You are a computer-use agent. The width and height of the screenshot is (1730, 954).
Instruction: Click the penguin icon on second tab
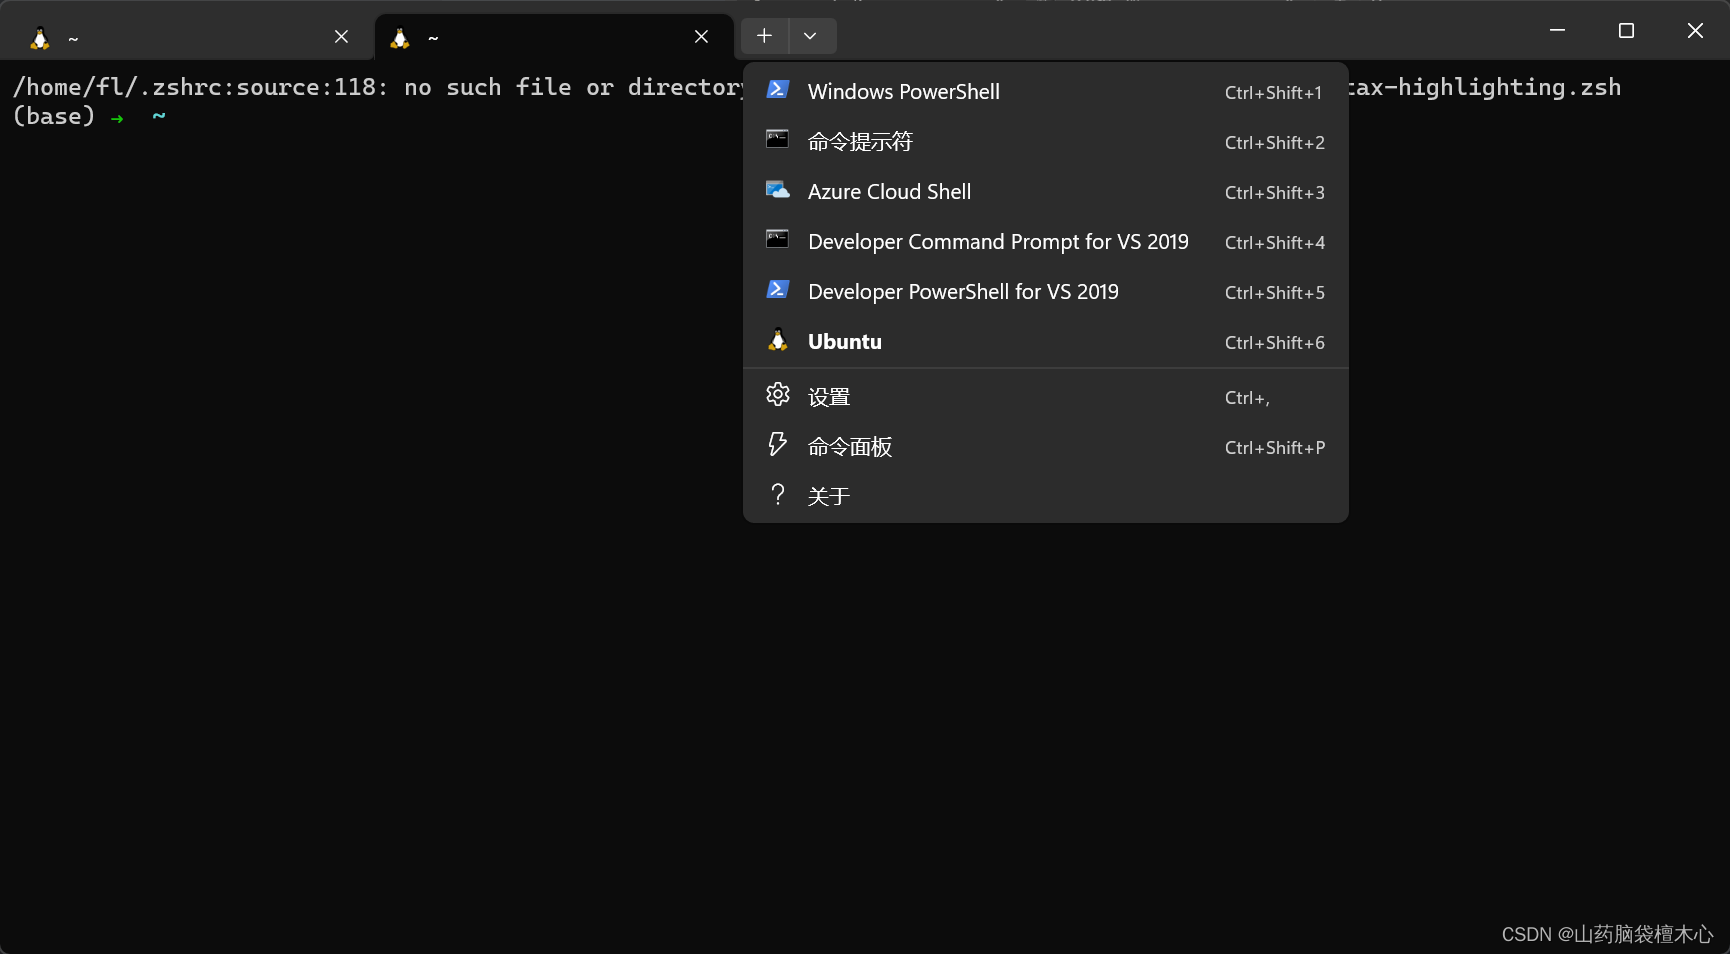pos(400,38)
